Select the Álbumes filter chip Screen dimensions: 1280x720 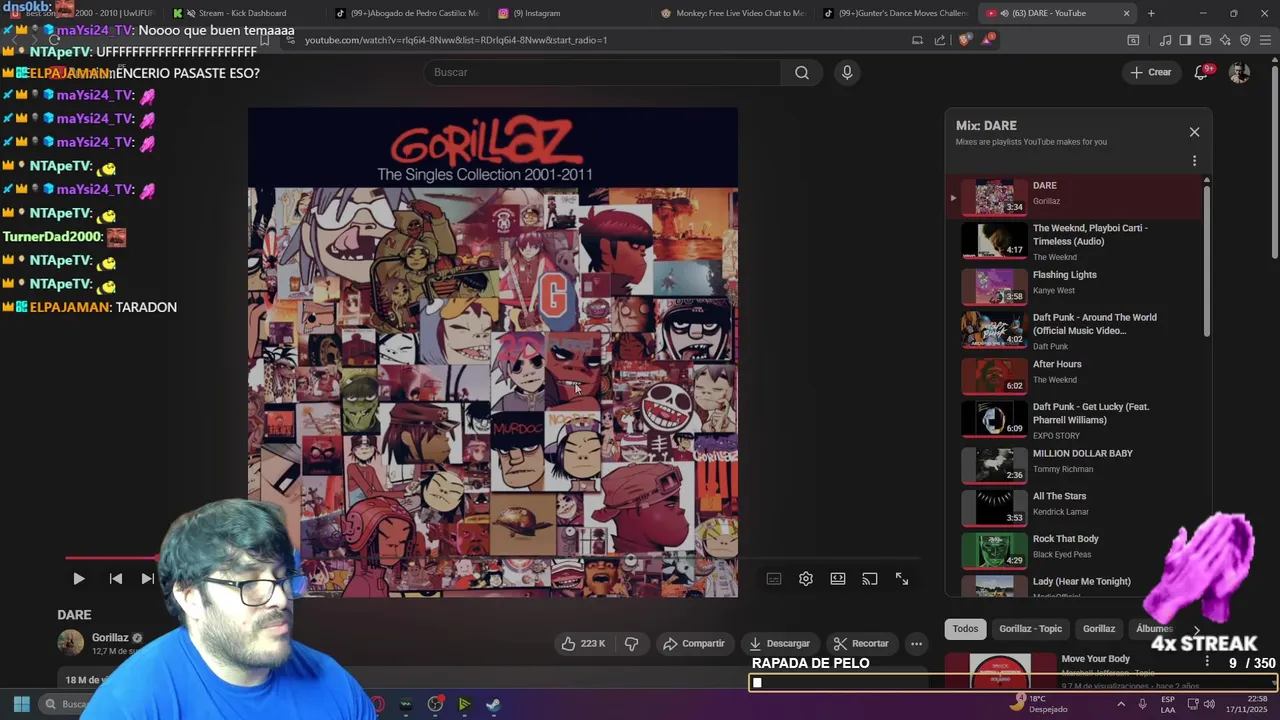1154,629
